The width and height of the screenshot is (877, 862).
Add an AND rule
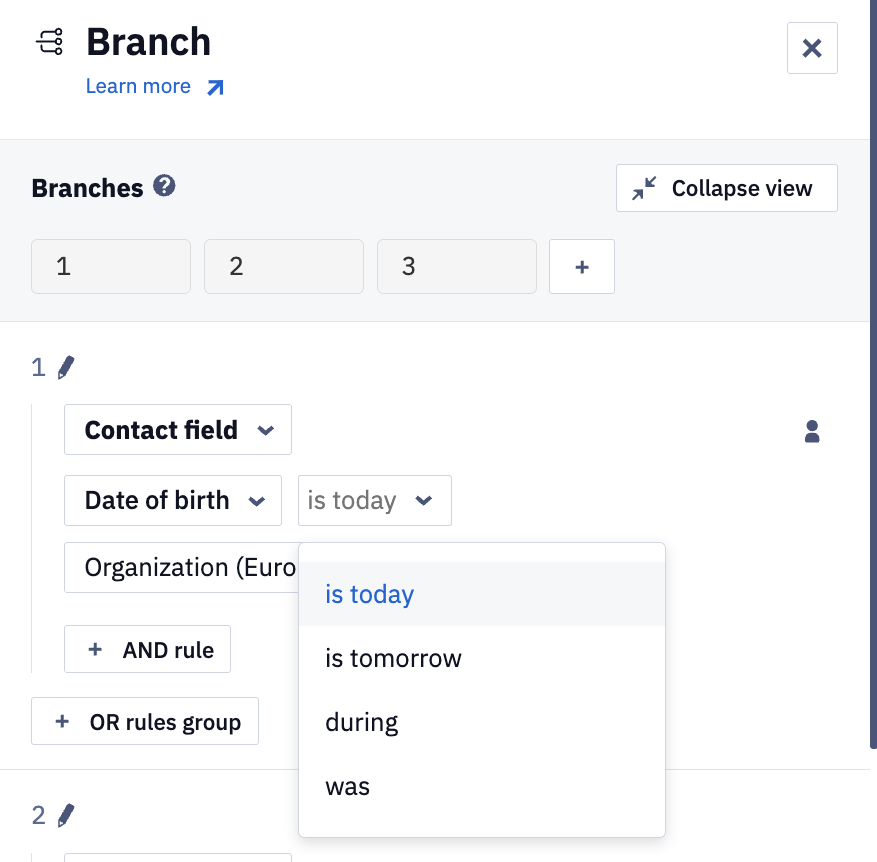point(147,649)
